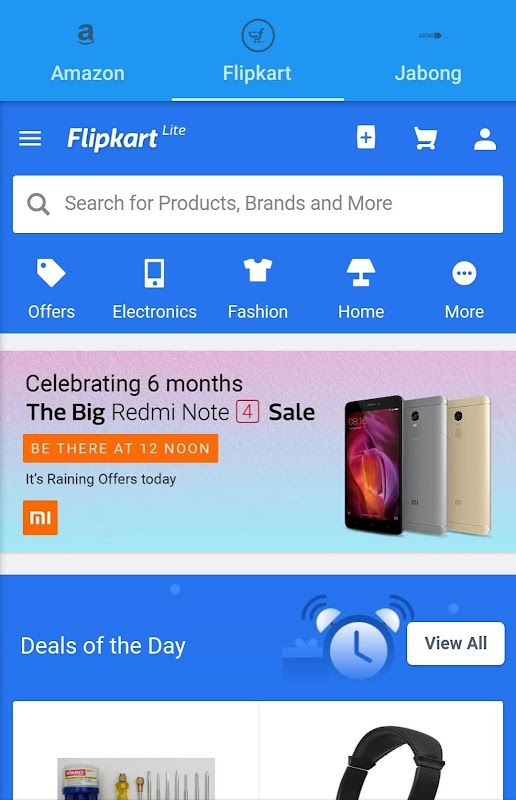The width and height of the screenshot is (516, 800).
Task: Open the screwdriver set deal thumbnail
Action: [136, 750]
